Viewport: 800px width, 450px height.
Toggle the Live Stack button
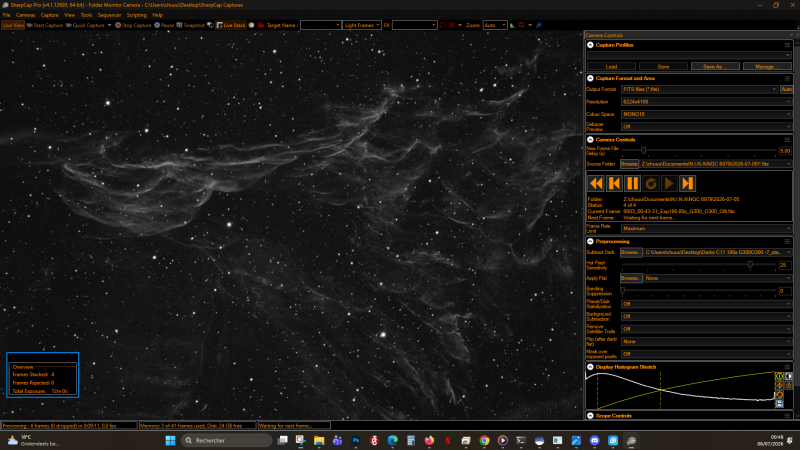click(231, 25)
